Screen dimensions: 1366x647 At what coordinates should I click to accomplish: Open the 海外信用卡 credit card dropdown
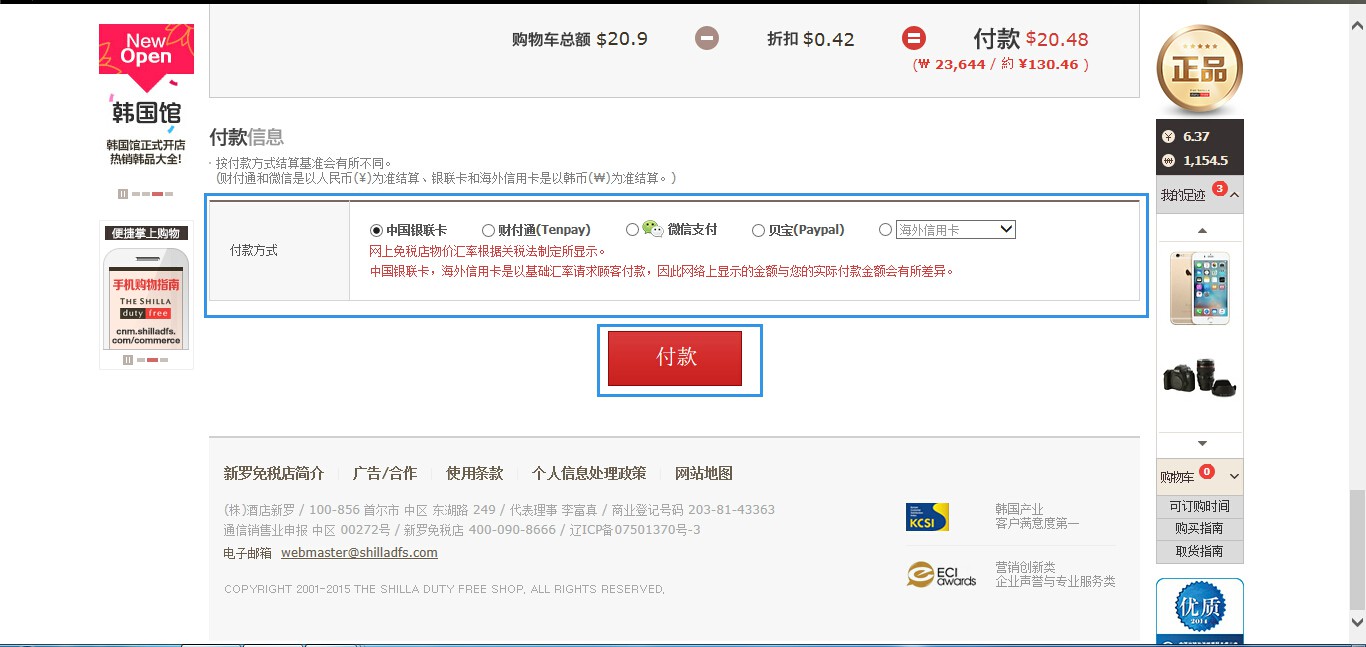point(955,229)
